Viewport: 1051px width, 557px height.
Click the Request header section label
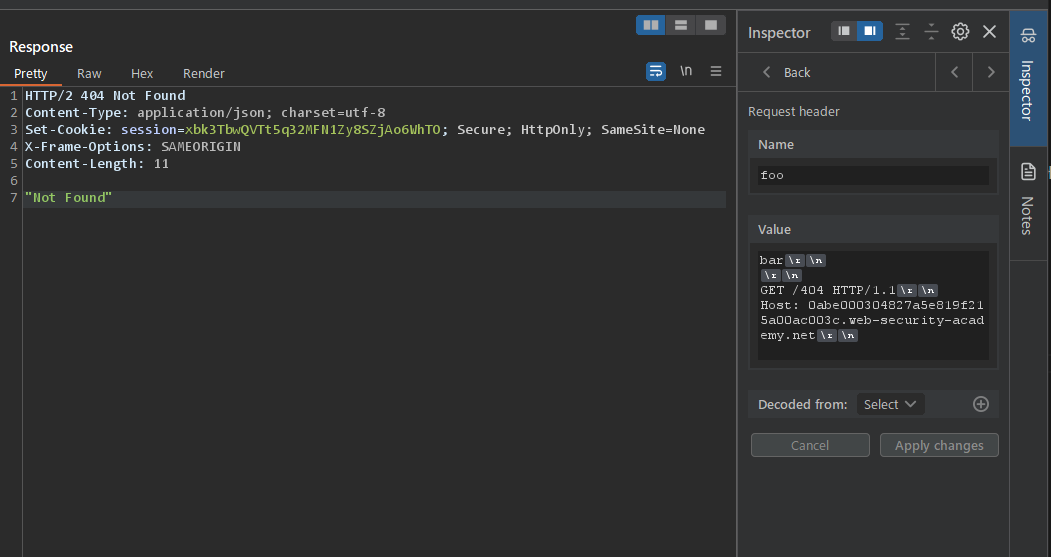tap(794, 111)
